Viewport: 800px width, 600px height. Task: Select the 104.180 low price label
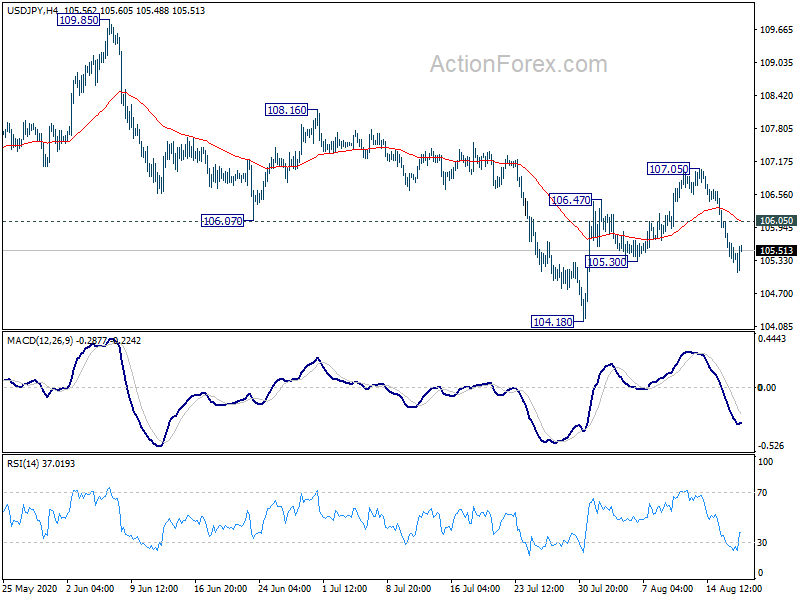click(553, 322)
